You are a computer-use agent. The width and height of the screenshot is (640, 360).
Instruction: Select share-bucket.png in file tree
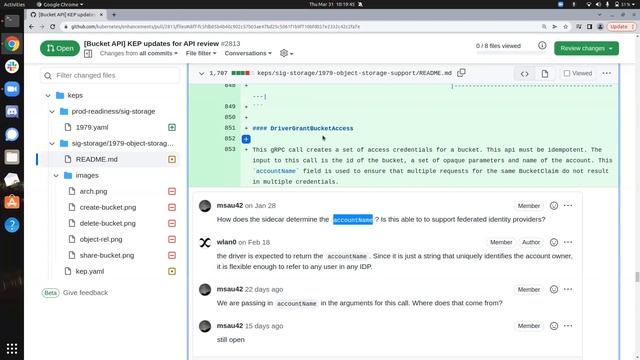click(107, 255)
